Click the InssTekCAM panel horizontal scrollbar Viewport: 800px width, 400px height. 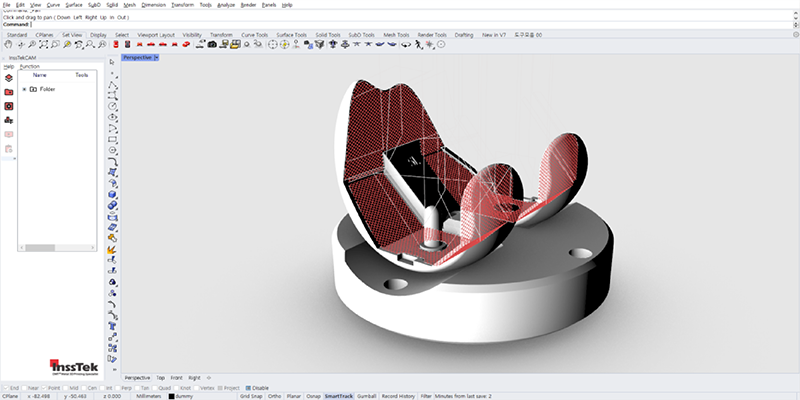[57, 247]
